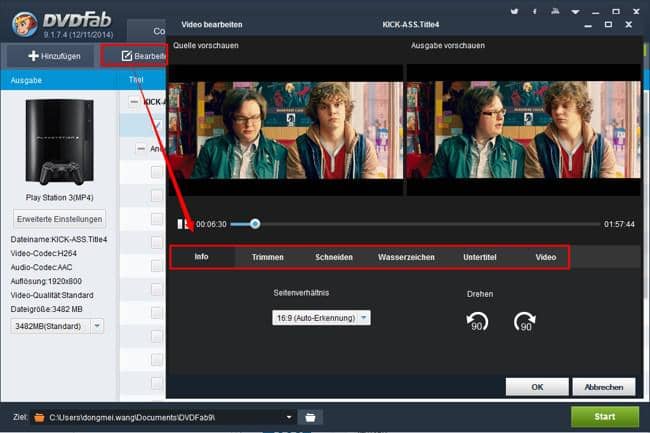Screen dimensions: 650x433
Task: Open the 3482MB(Standard) size dropdown
Action: 57,326
